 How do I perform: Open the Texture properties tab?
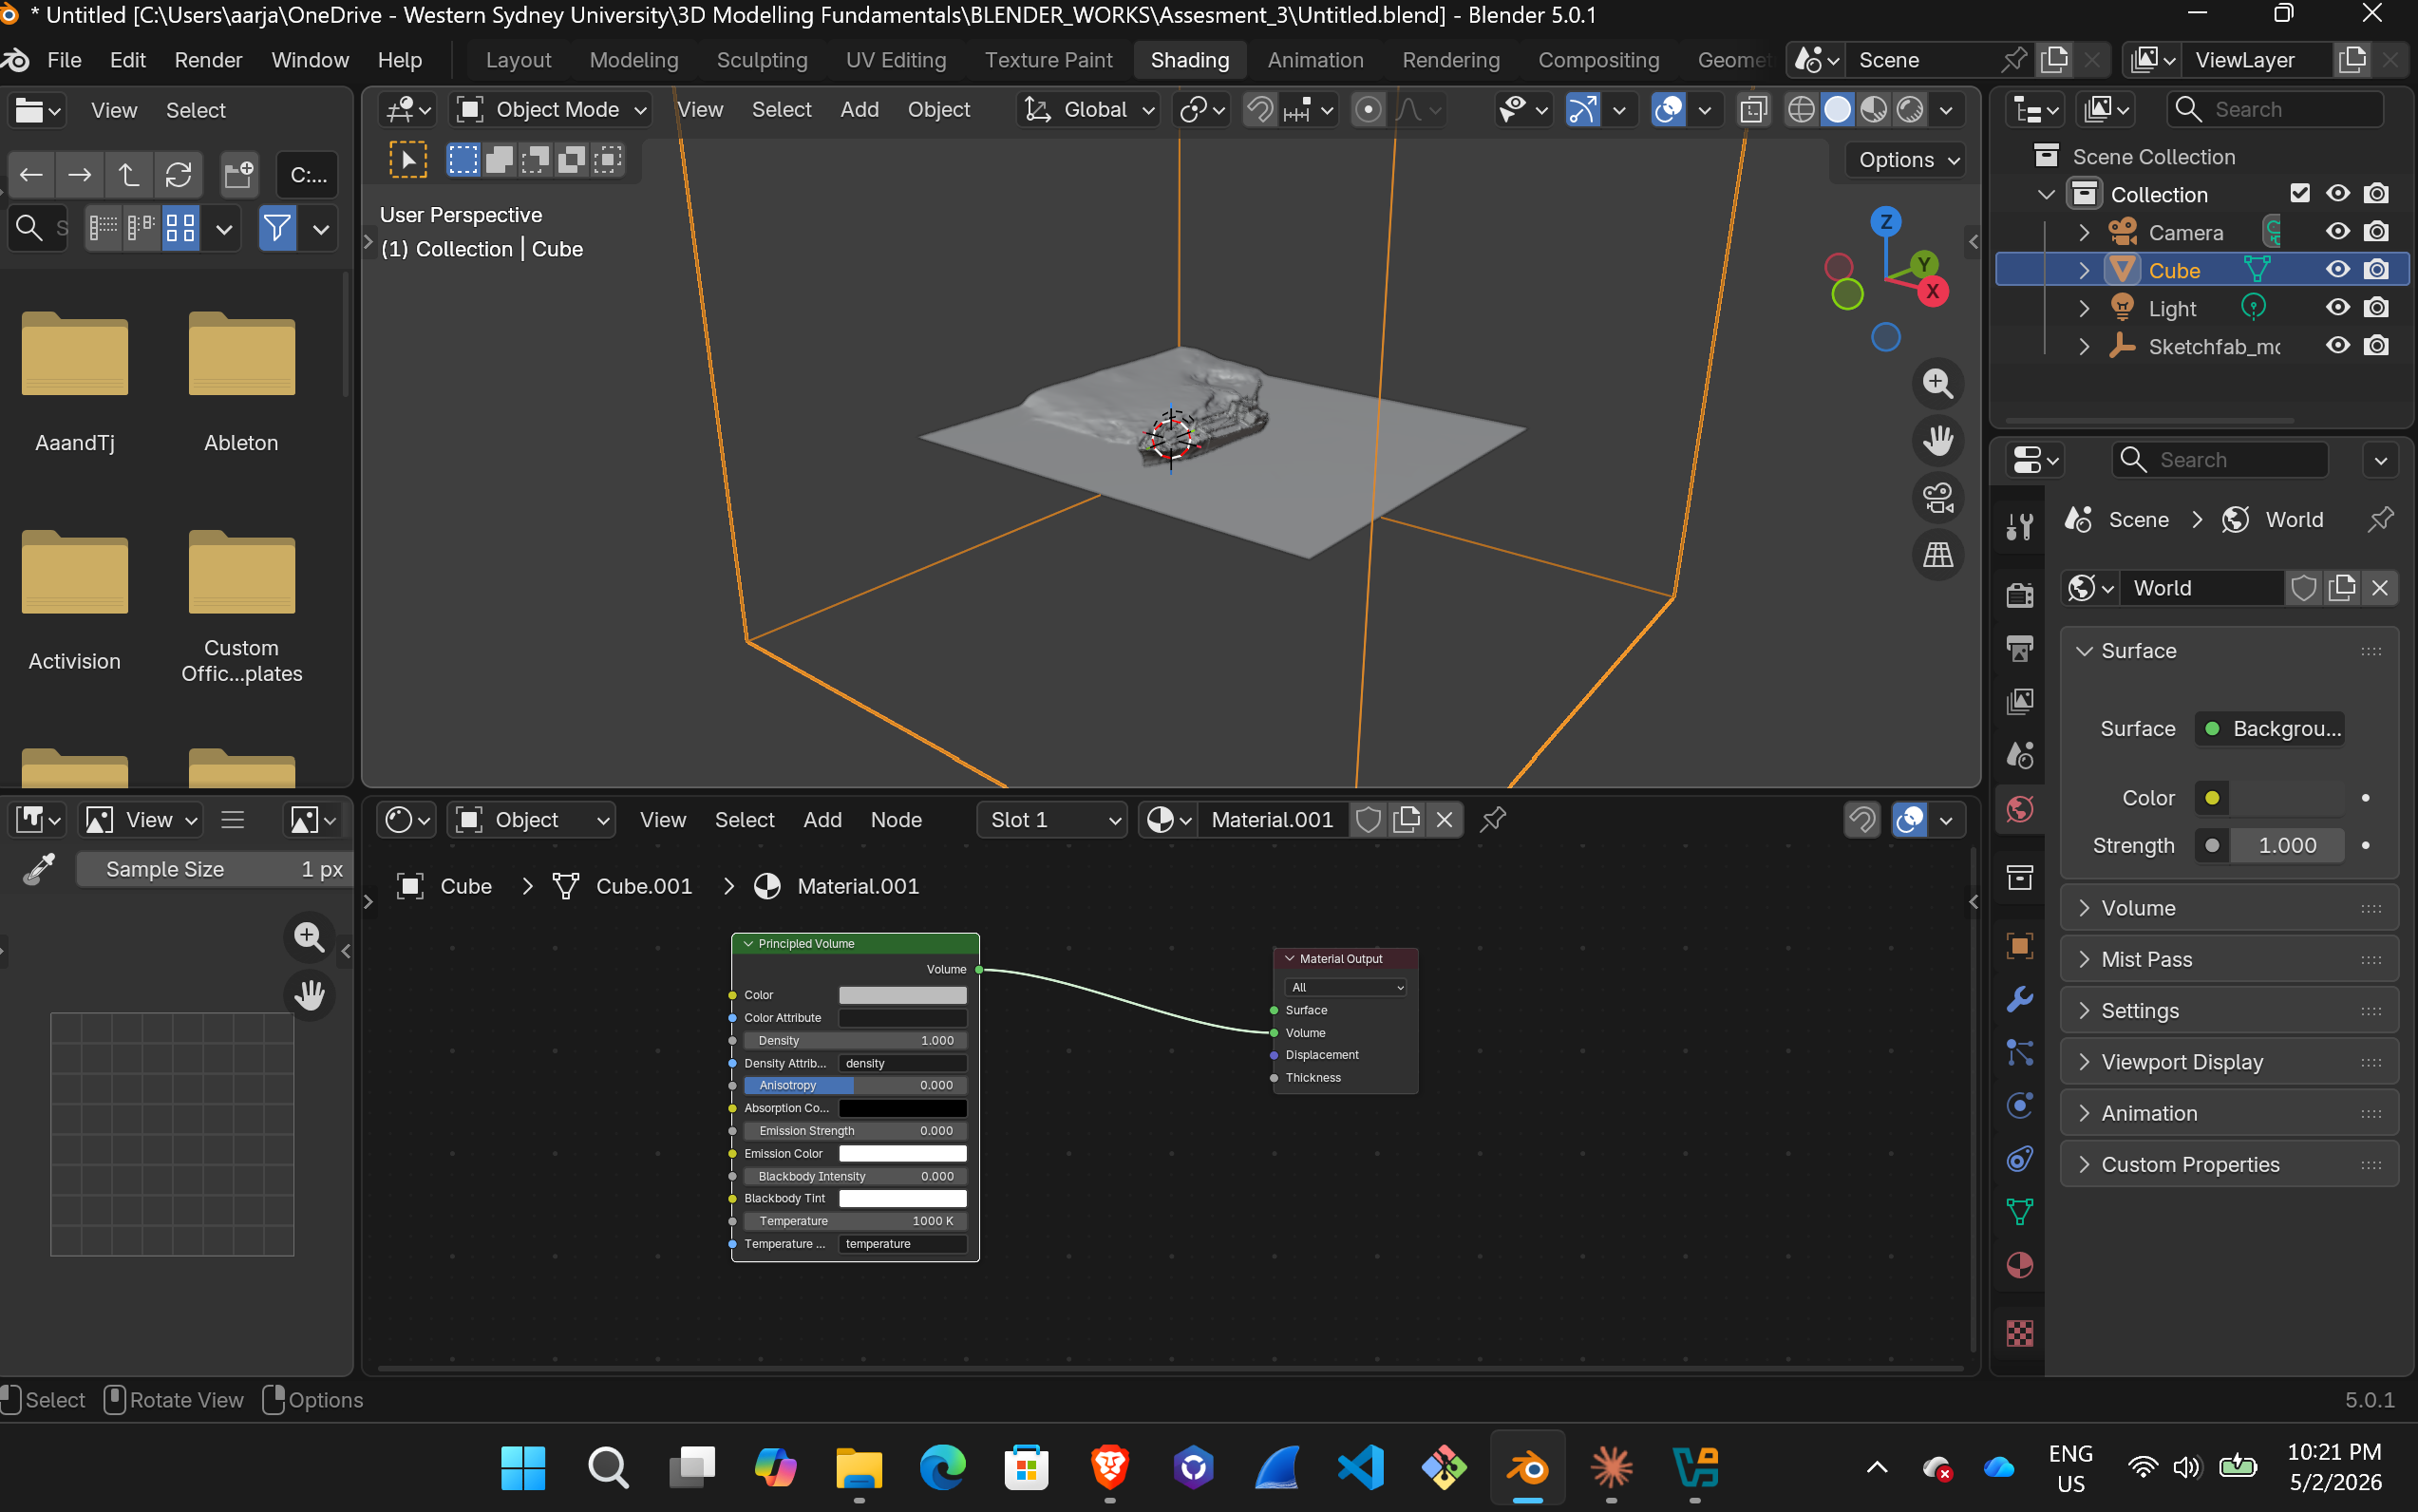click(2019, 1333)
